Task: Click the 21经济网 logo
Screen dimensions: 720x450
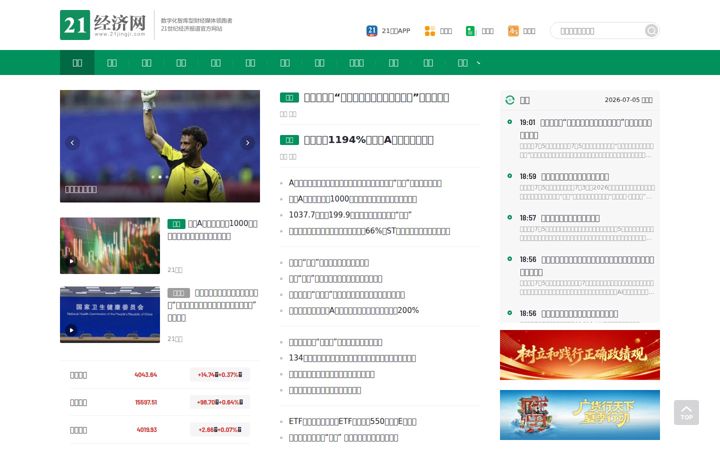Action: [103, 25]
